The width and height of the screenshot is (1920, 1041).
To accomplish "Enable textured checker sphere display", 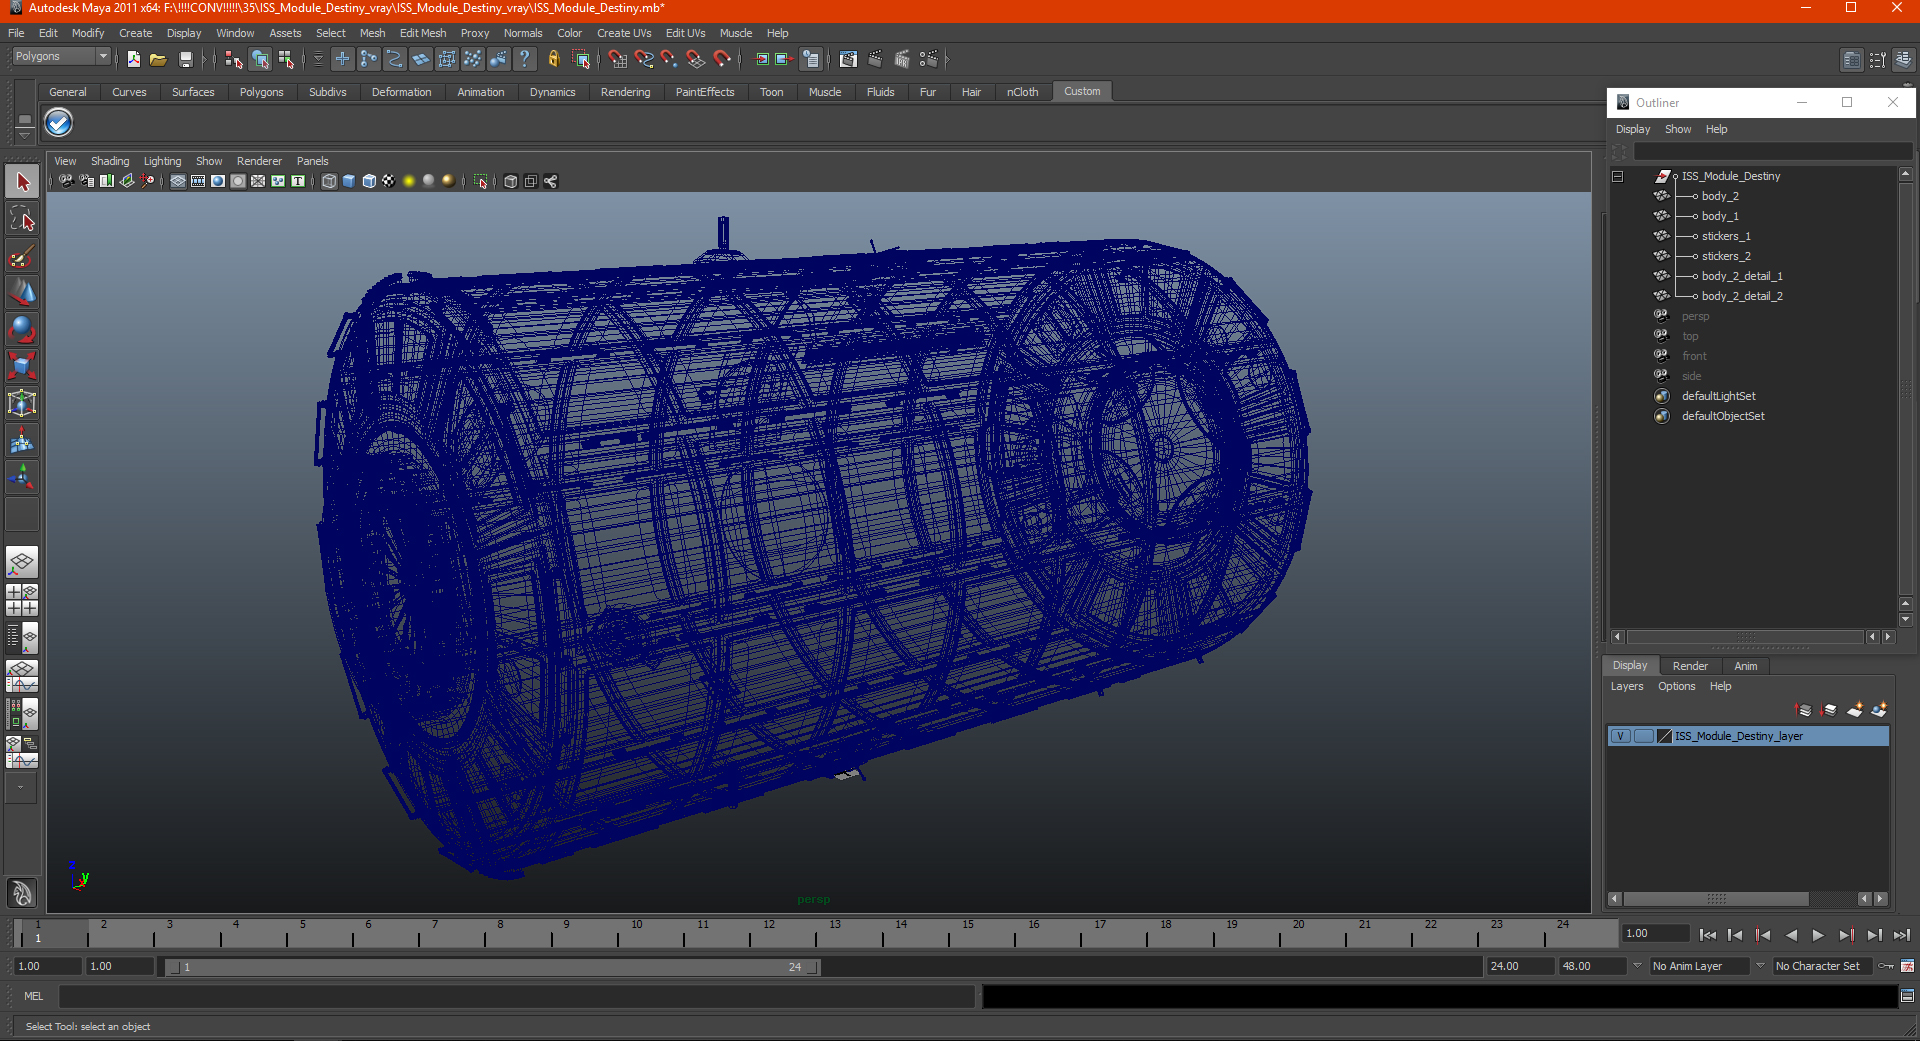I will tap(389, 181).
